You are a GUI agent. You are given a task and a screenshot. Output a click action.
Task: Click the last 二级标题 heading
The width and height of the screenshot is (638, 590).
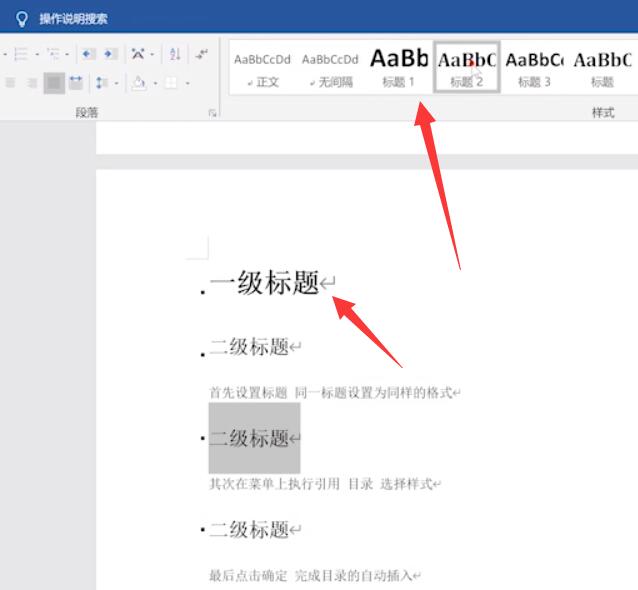tap(249, 529)
